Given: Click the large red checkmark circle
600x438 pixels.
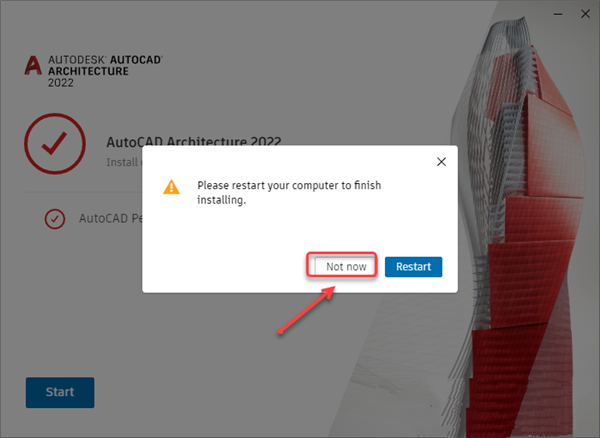Looking at the screenshot, I should pyautogui.click(x=55, y=143).
